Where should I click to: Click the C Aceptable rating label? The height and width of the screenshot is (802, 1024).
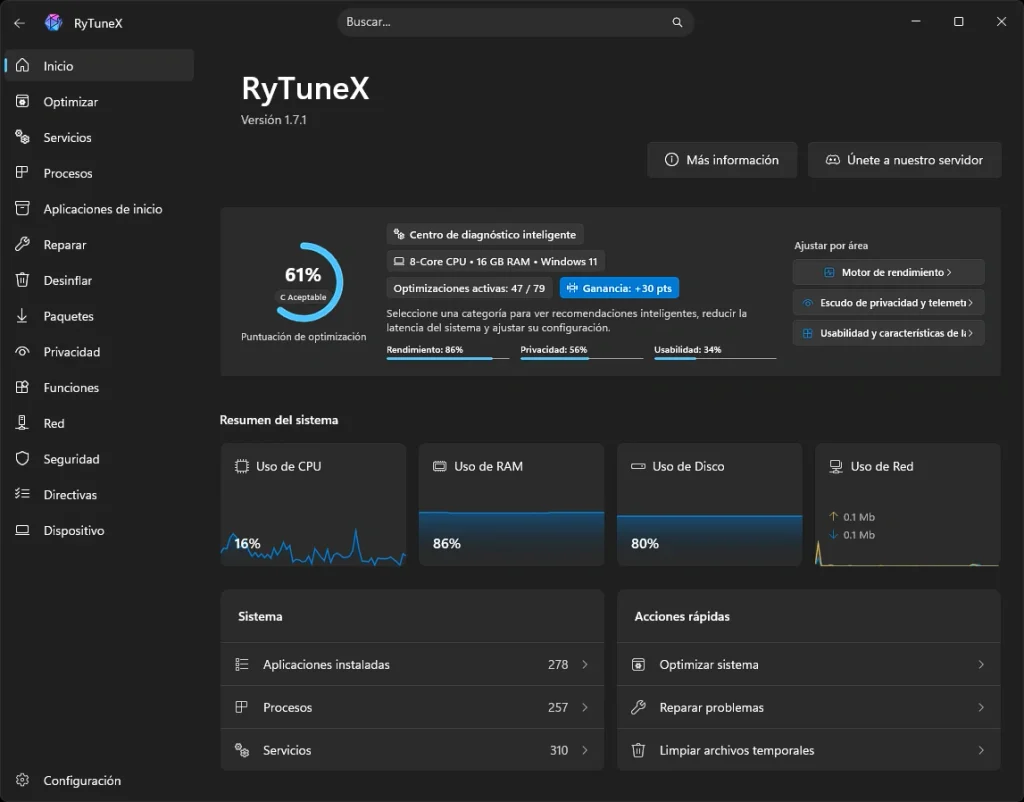[x=303, y=297]
